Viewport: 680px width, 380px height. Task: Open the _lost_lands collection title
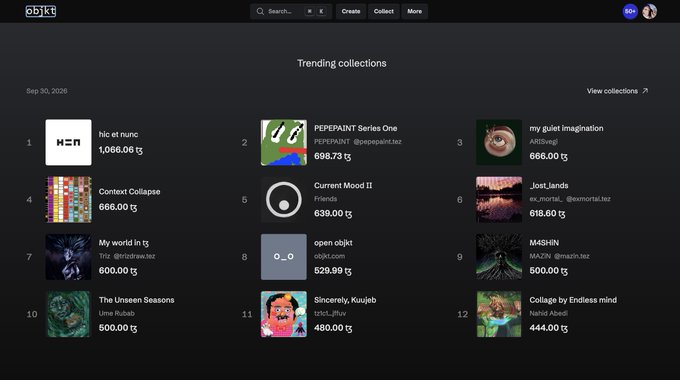pyautogui.click(x=549, y=186)
